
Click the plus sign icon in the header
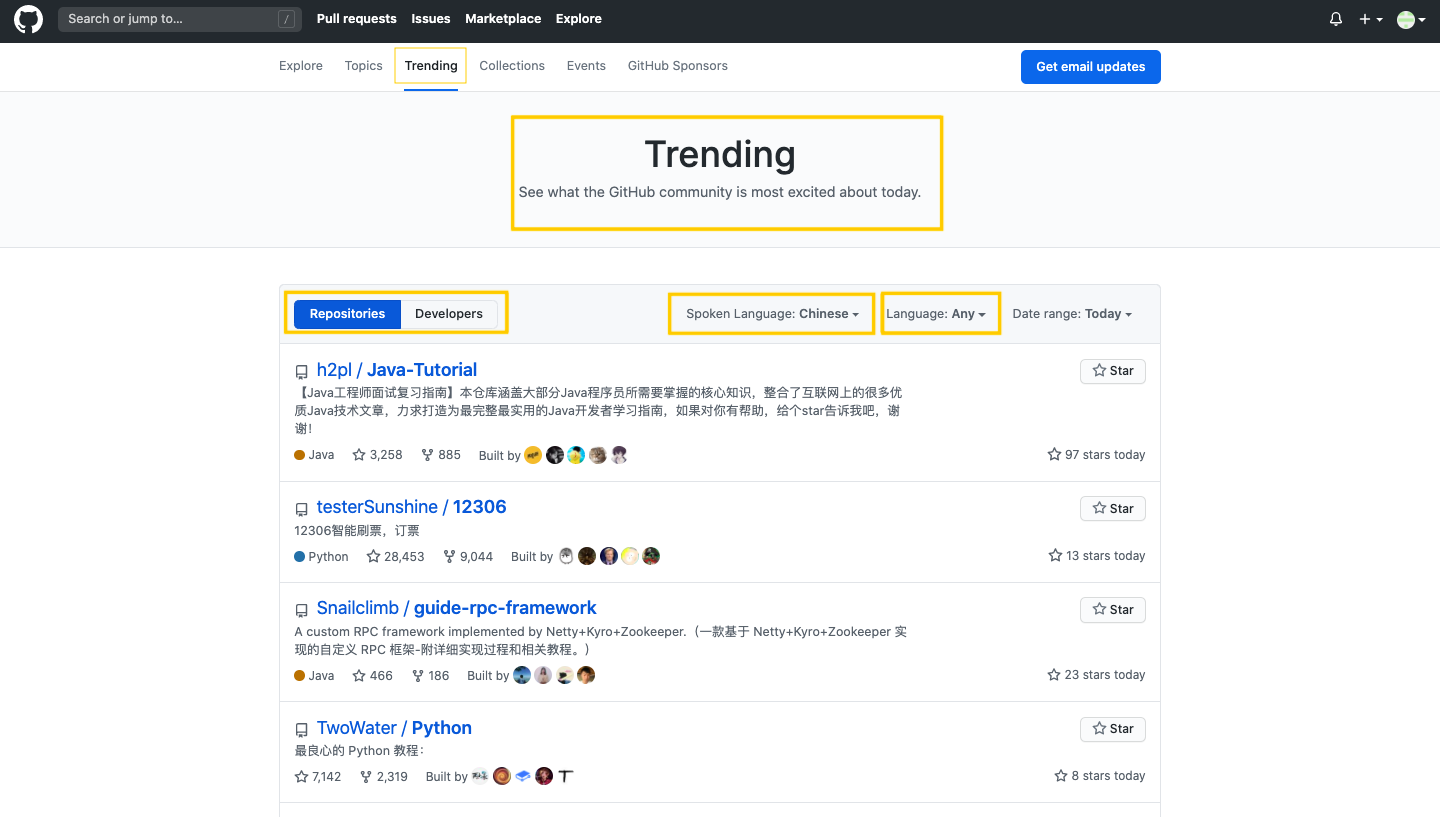point(1366,19)
